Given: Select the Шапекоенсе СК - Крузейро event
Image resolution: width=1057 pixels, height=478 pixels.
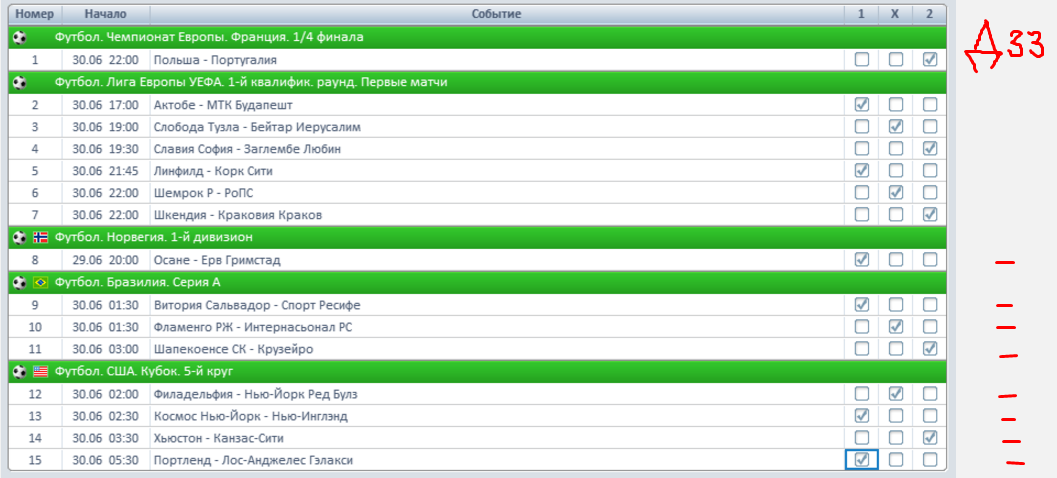Looking at the screenshot, I should point(233,349).
